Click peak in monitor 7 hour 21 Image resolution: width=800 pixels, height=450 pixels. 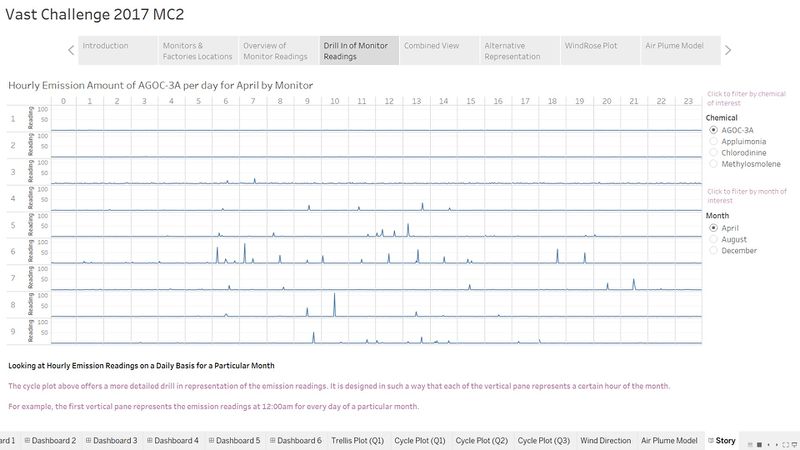(634, 284)
